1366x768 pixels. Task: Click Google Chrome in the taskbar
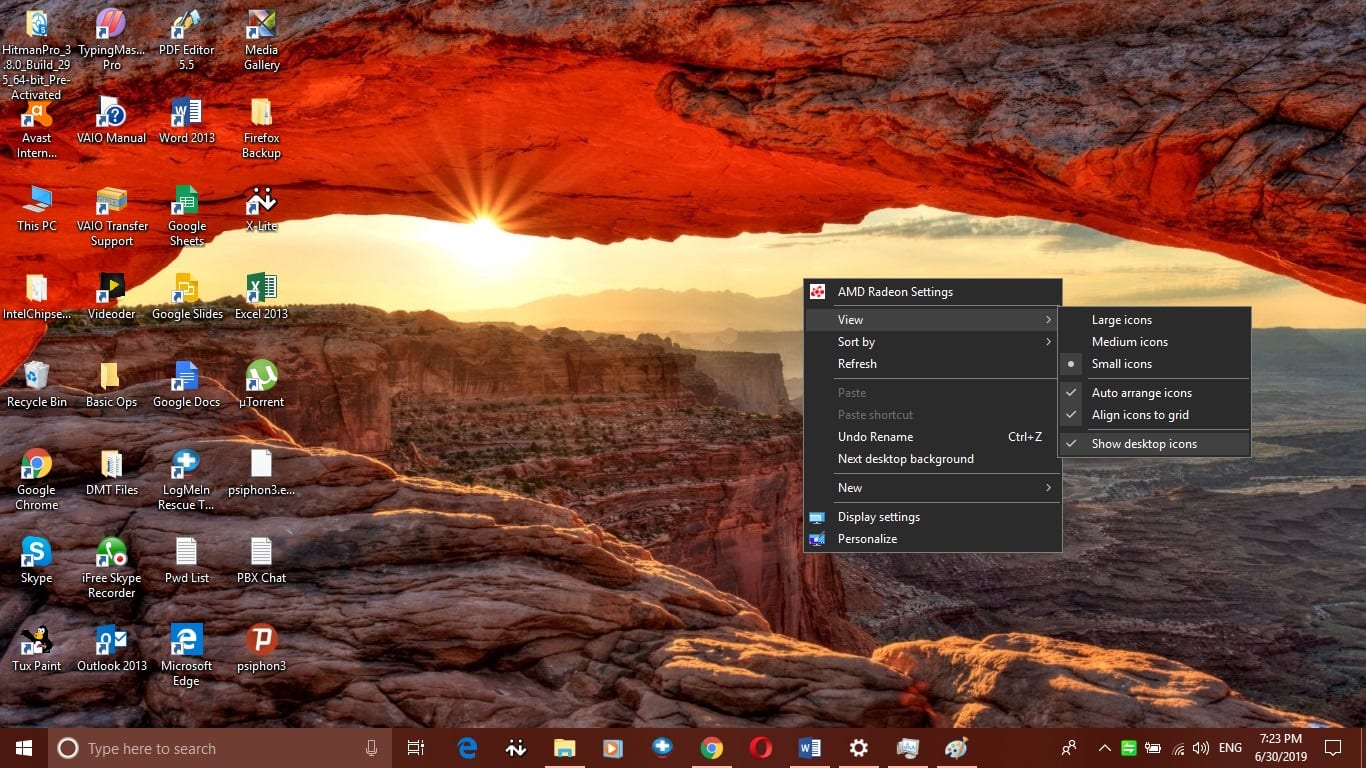[x=711, y=748]
